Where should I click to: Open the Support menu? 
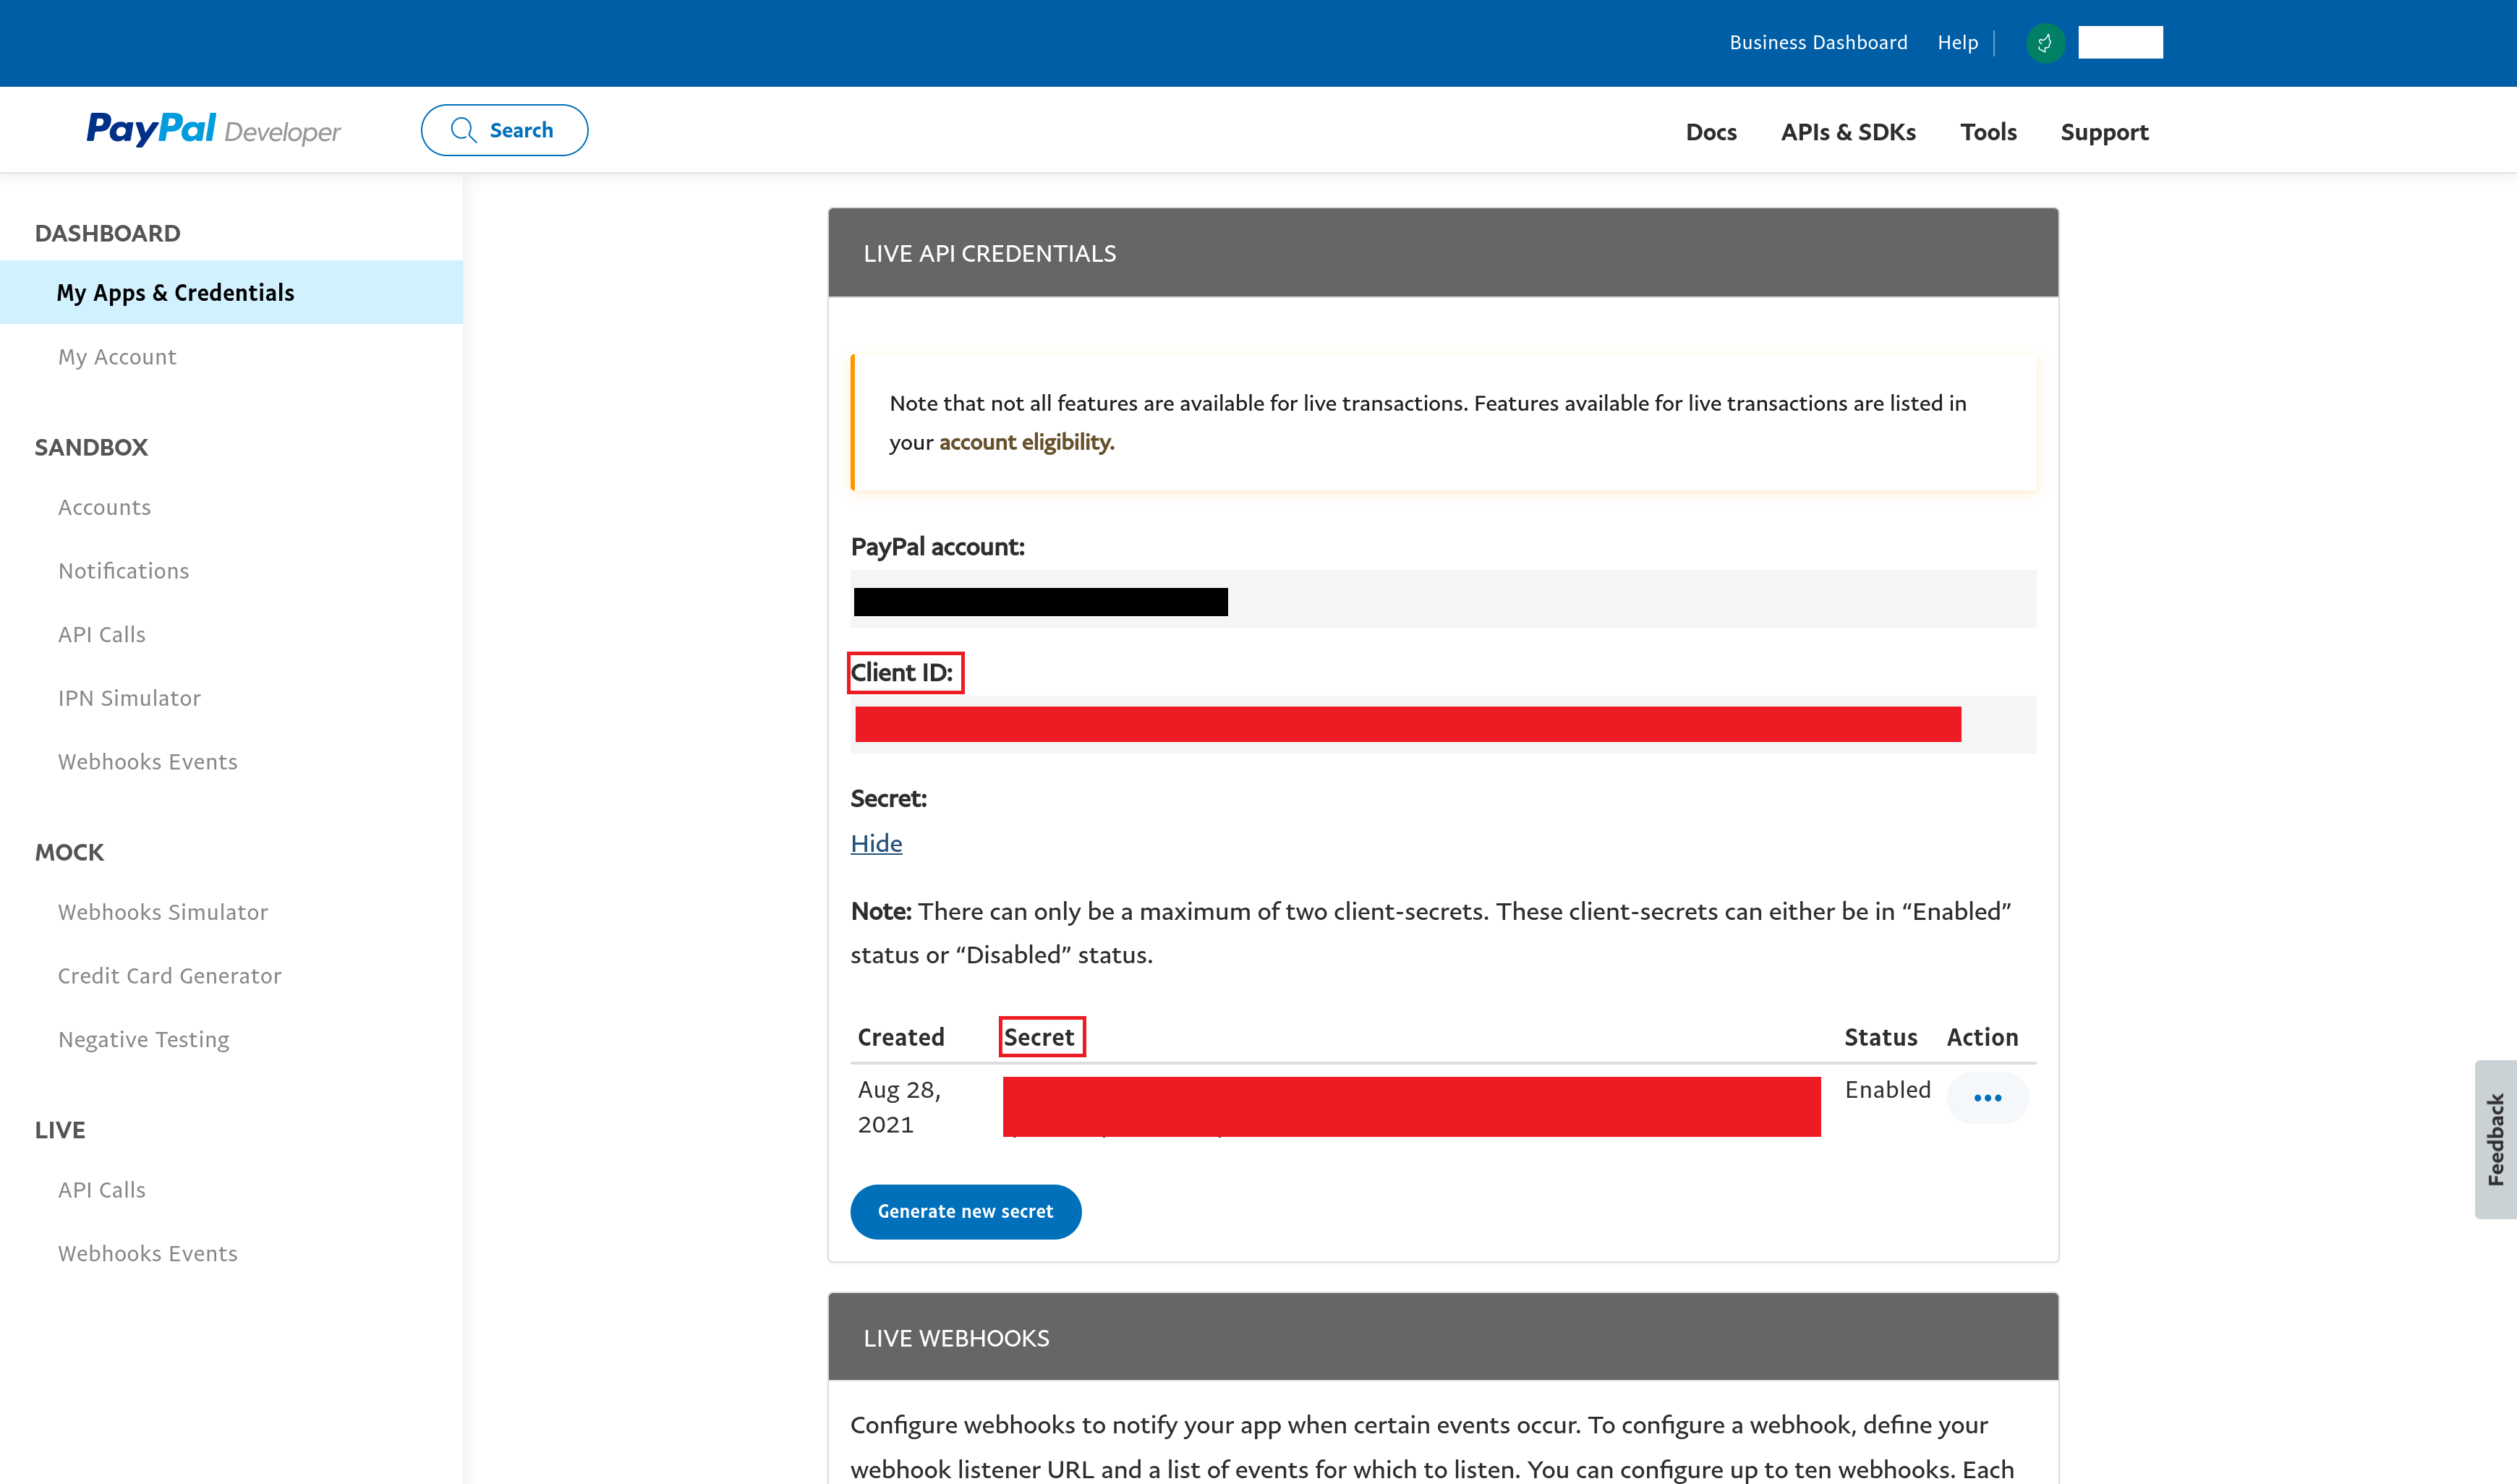(x=2104, y=132)
